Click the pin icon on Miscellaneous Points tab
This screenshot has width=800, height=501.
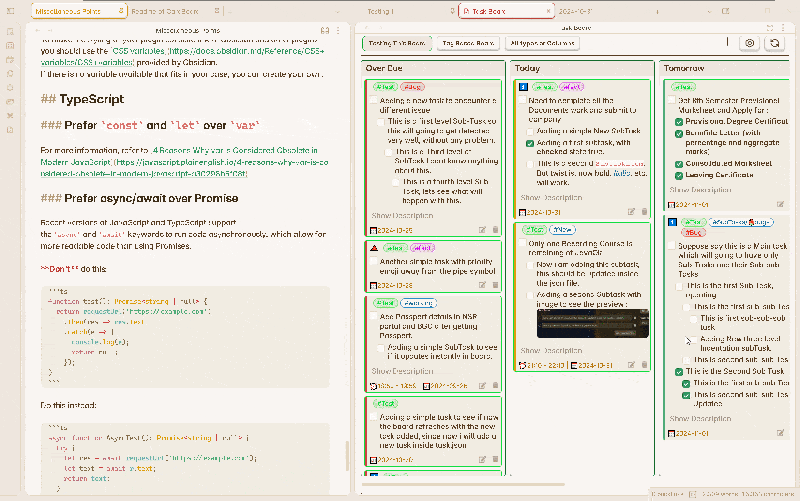120,10
